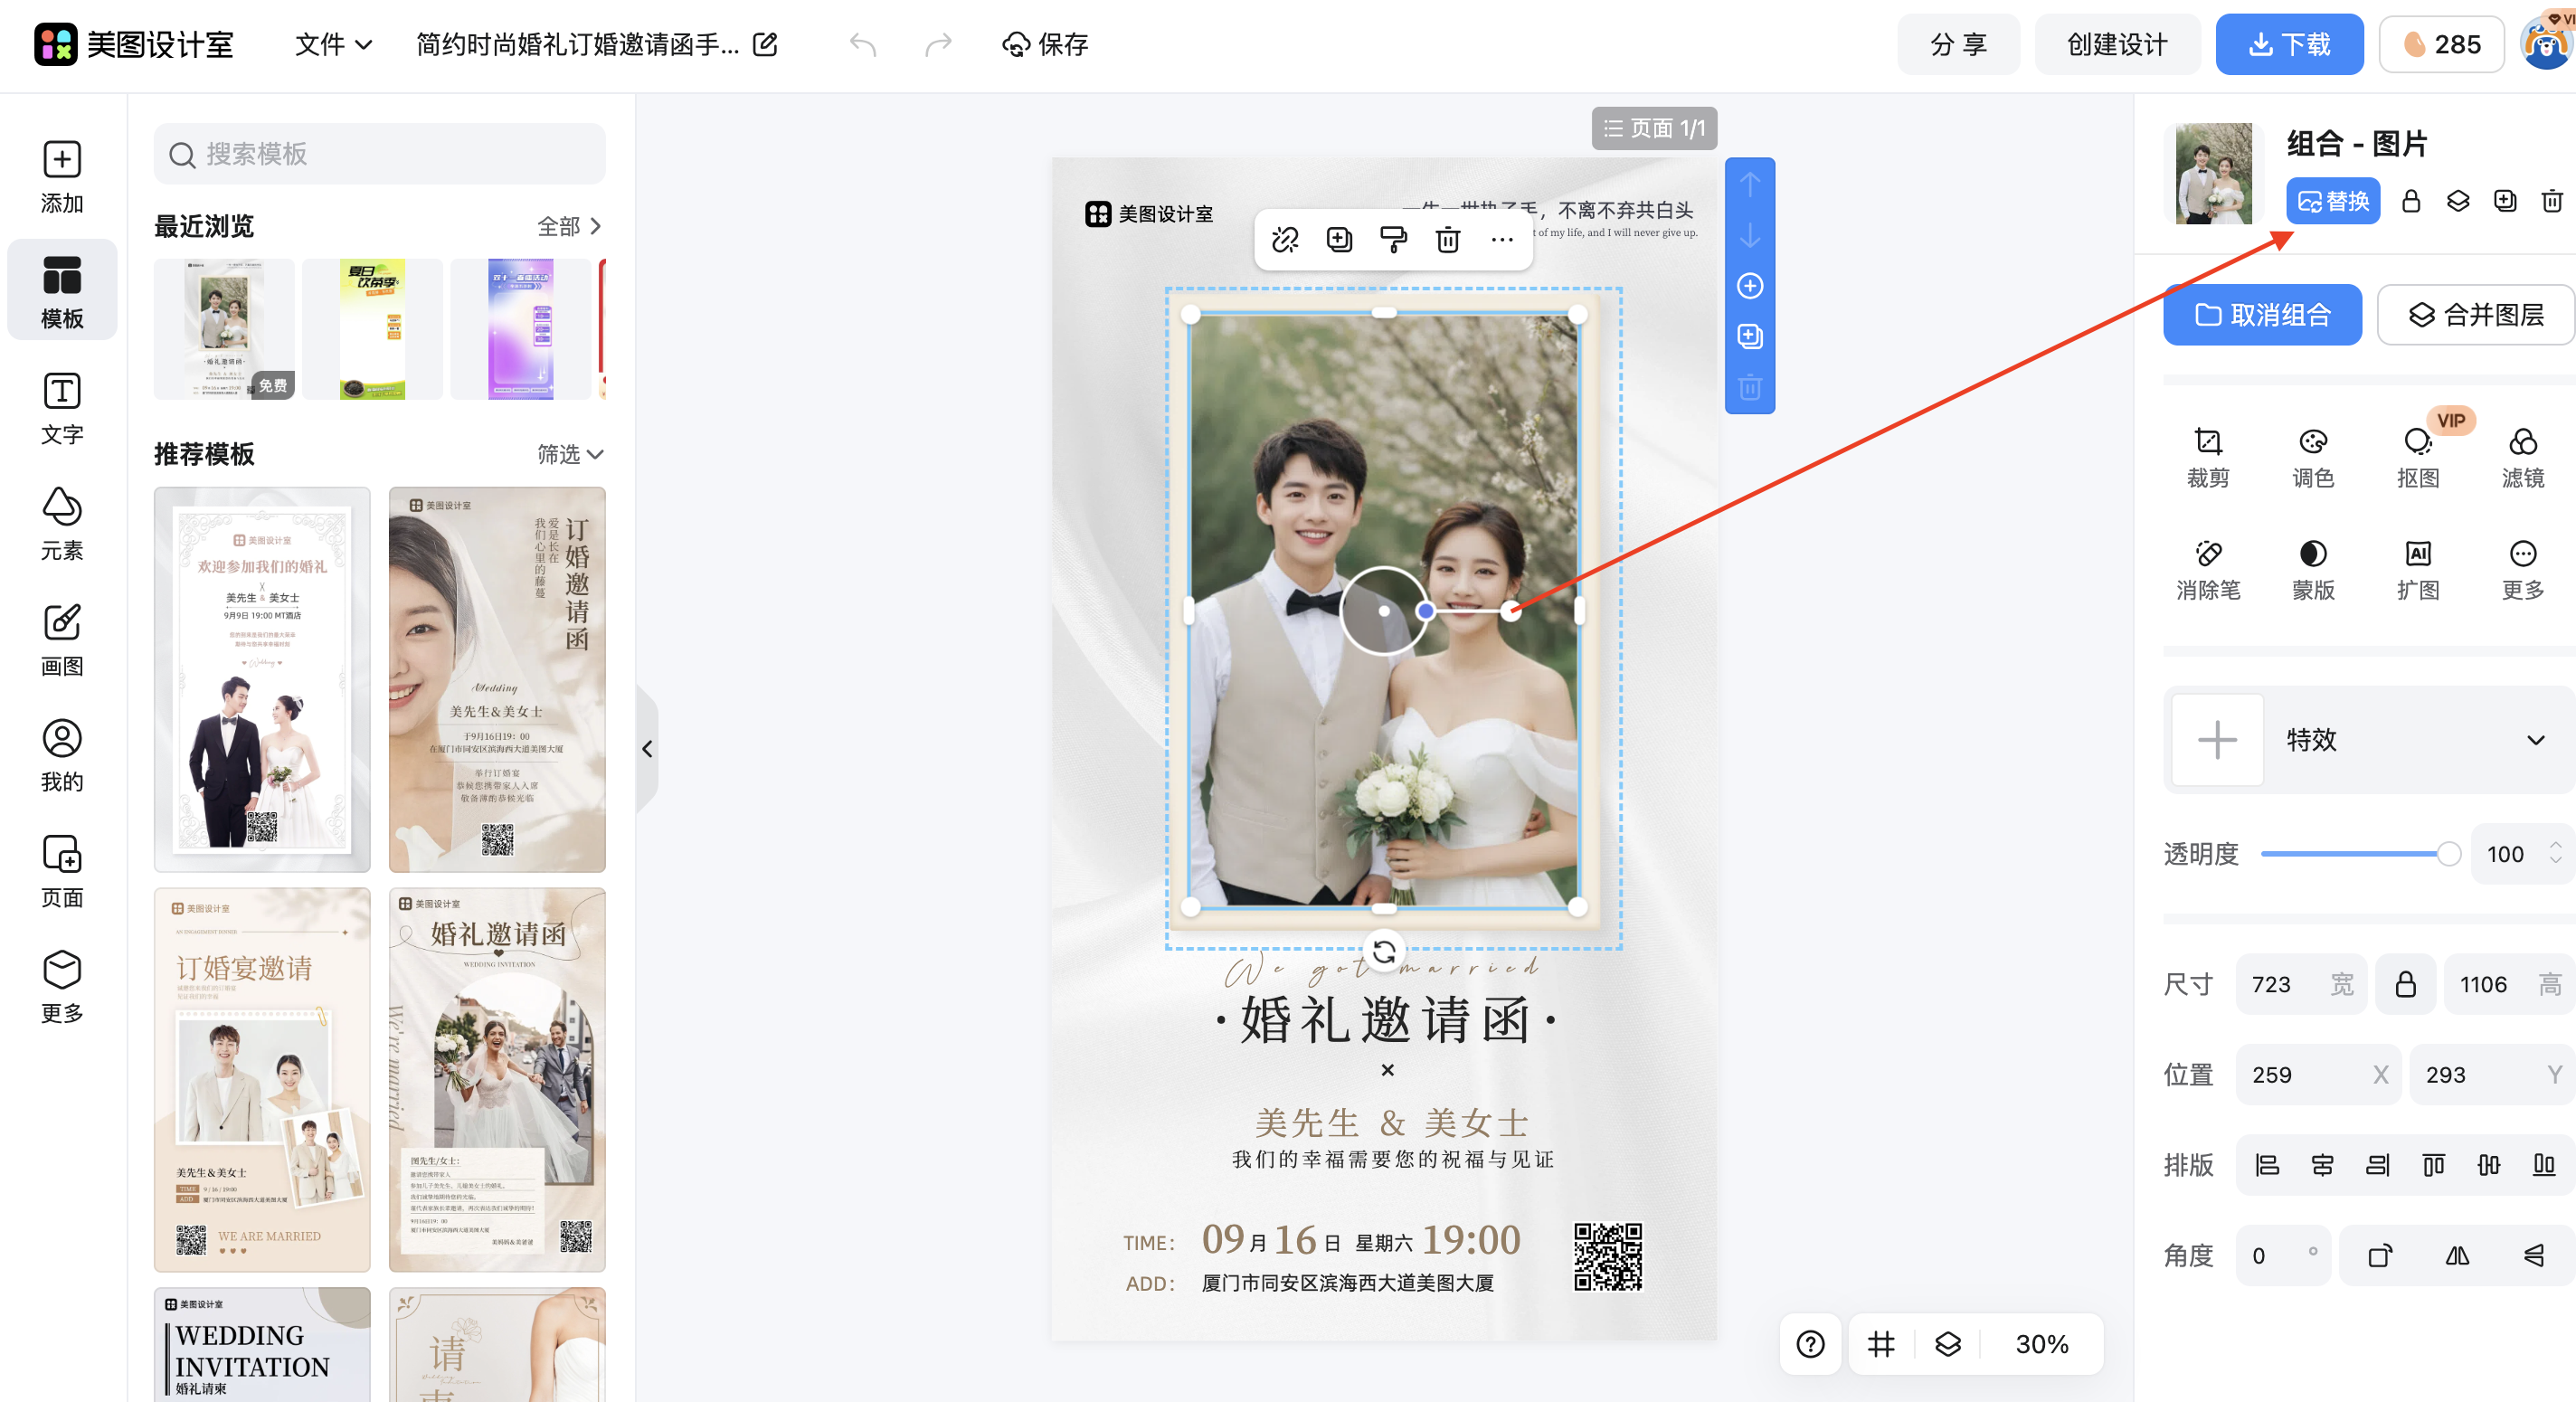Viewport: 2576px width, 1402px height.
Task: Toggle the grid display button at bottom
Action: point(1880,1344)
